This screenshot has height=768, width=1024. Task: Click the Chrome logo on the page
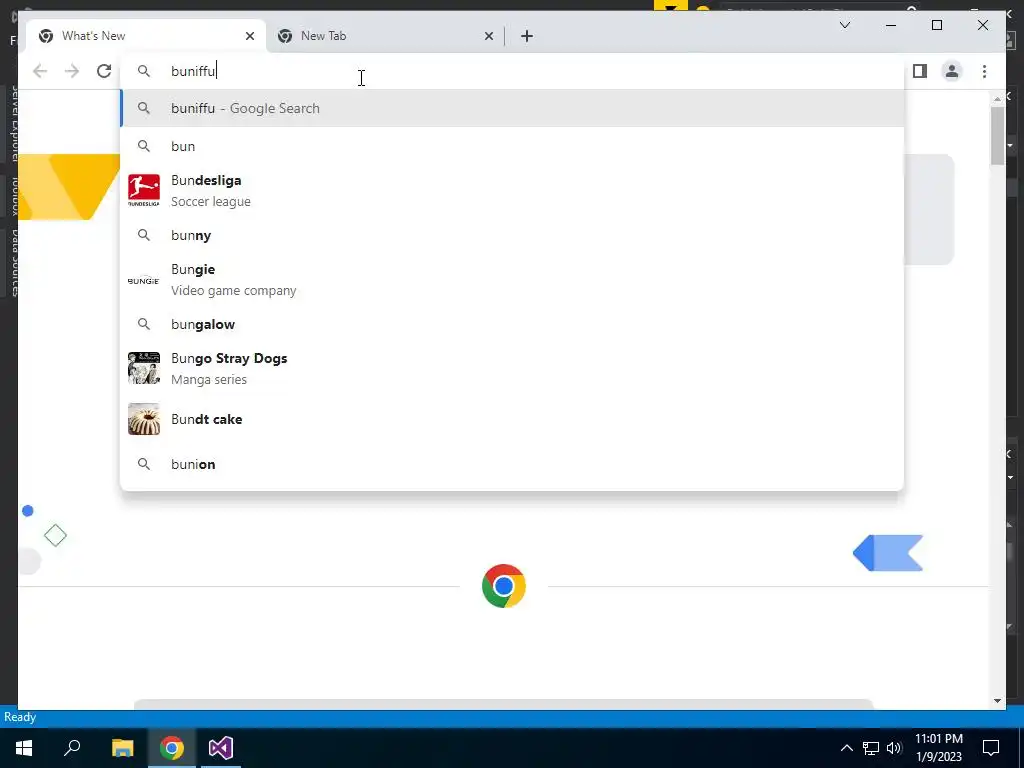pyautogui.click(x=504, y=586)
